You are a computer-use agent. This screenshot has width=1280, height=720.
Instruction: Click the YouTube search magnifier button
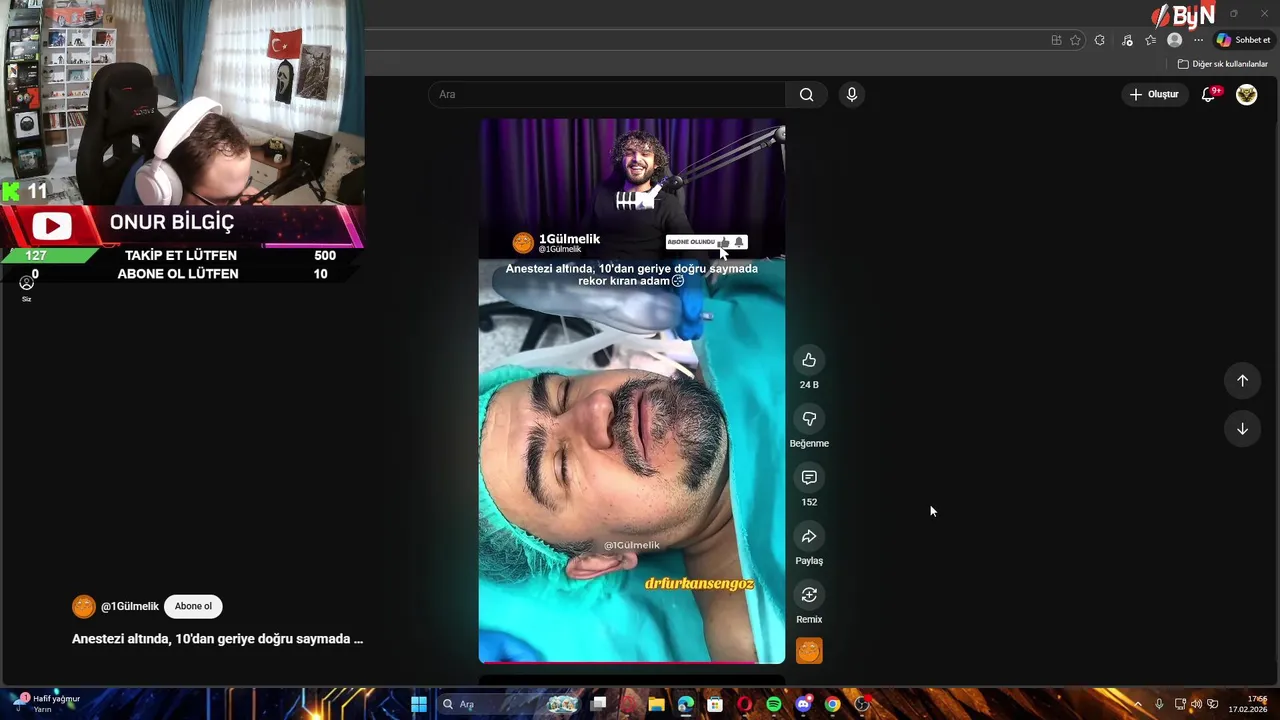pos(806,94)
